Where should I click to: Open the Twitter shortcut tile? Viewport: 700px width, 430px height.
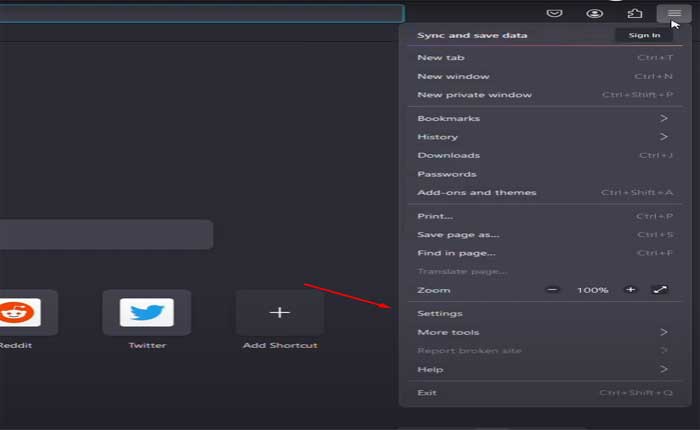coord(146,313)
